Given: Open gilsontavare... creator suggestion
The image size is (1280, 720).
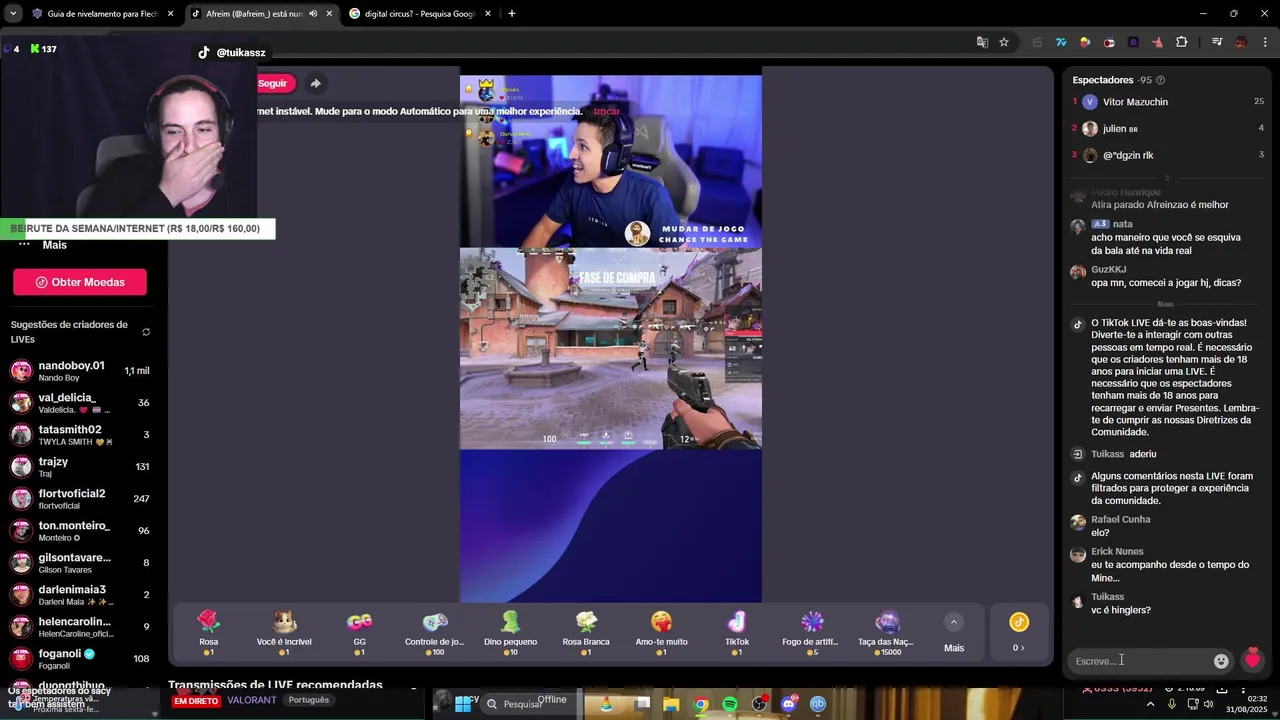Looking at the screenshot, I should (x=80, y=562).
